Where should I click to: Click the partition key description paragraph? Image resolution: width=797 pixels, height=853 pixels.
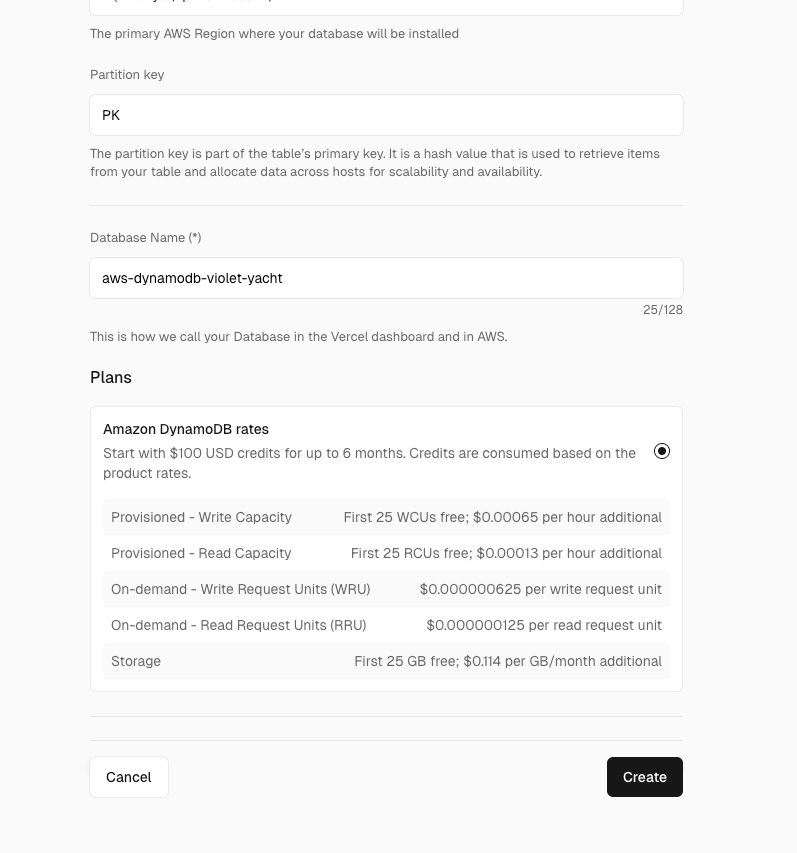[x=375, y=163]
